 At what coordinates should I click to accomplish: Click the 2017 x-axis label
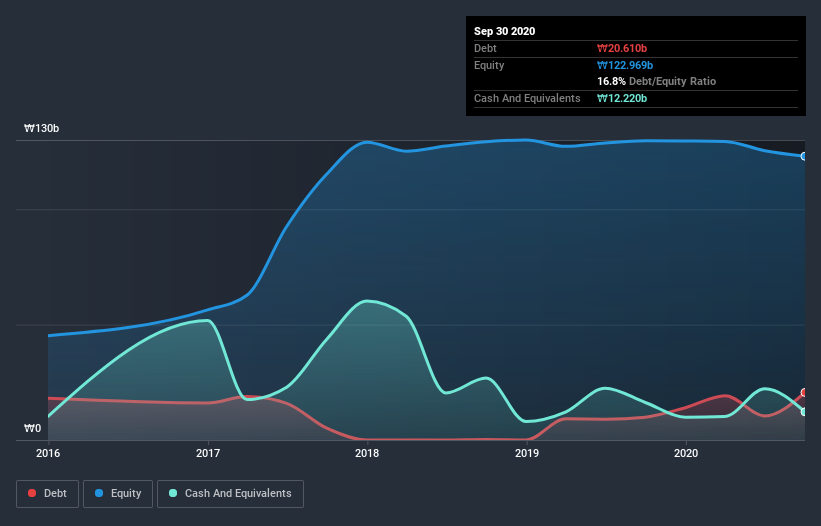pos(208,453)
